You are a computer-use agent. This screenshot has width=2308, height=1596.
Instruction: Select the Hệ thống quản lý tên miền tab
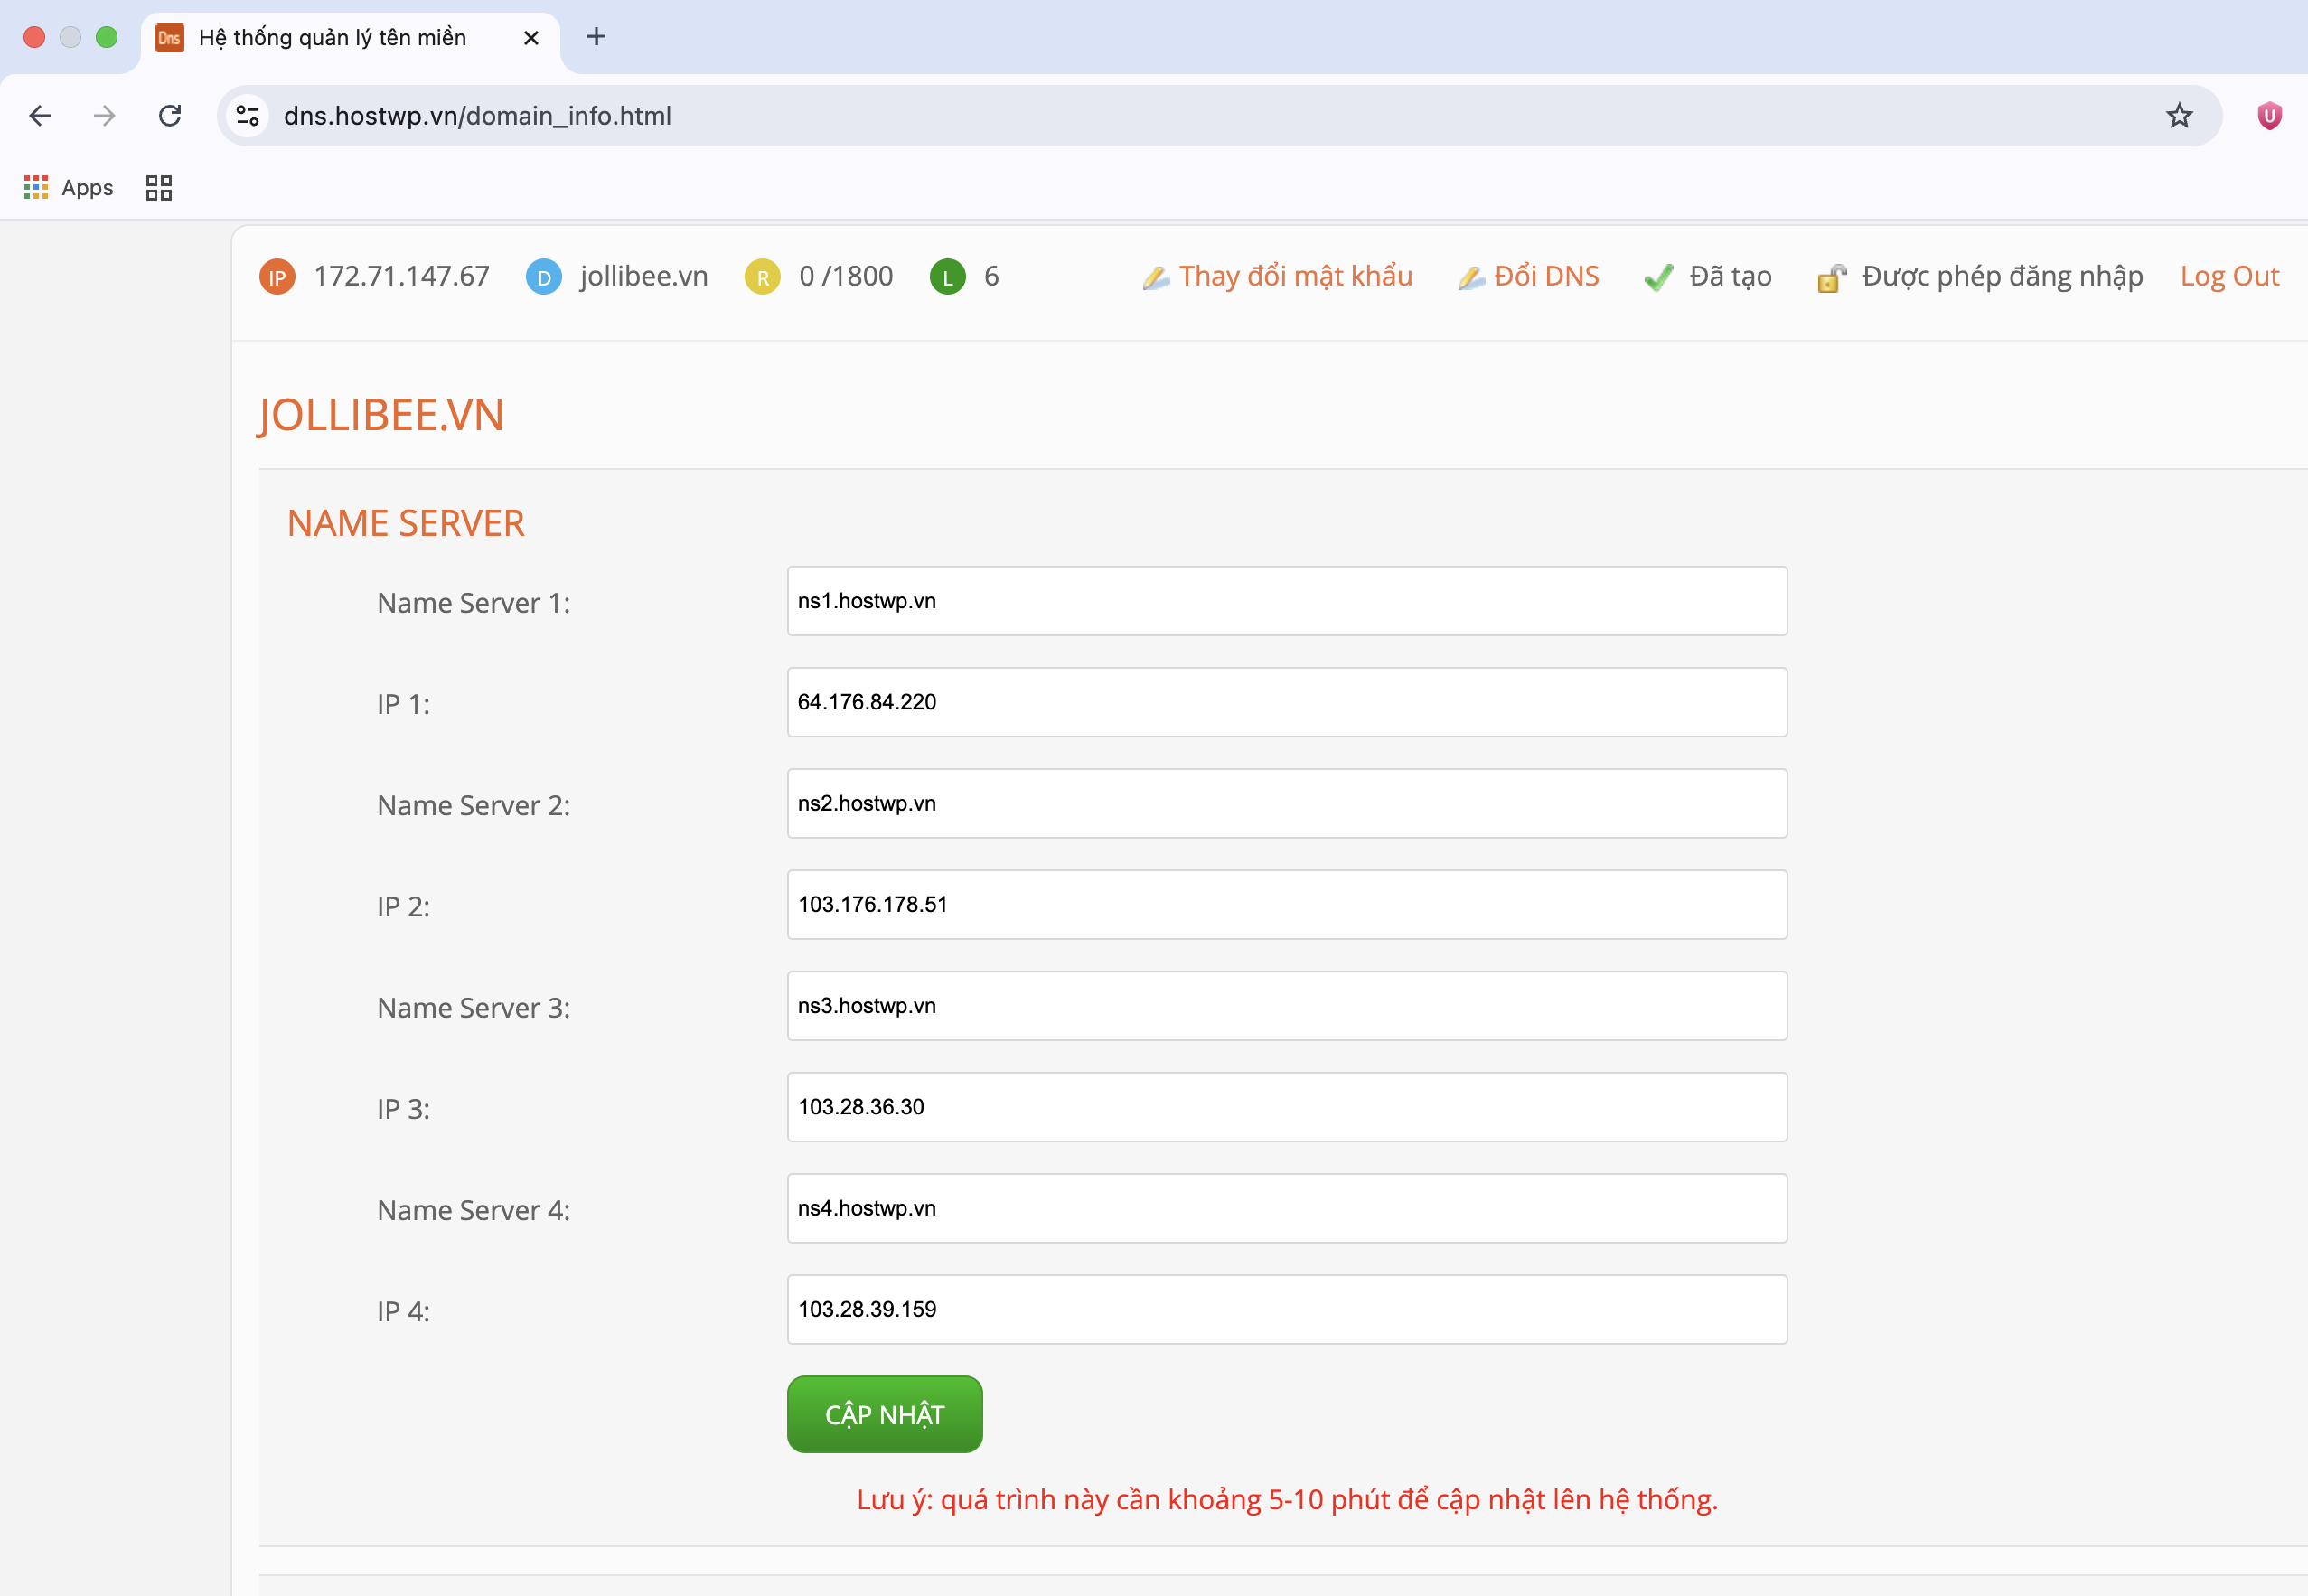[333, 38]
